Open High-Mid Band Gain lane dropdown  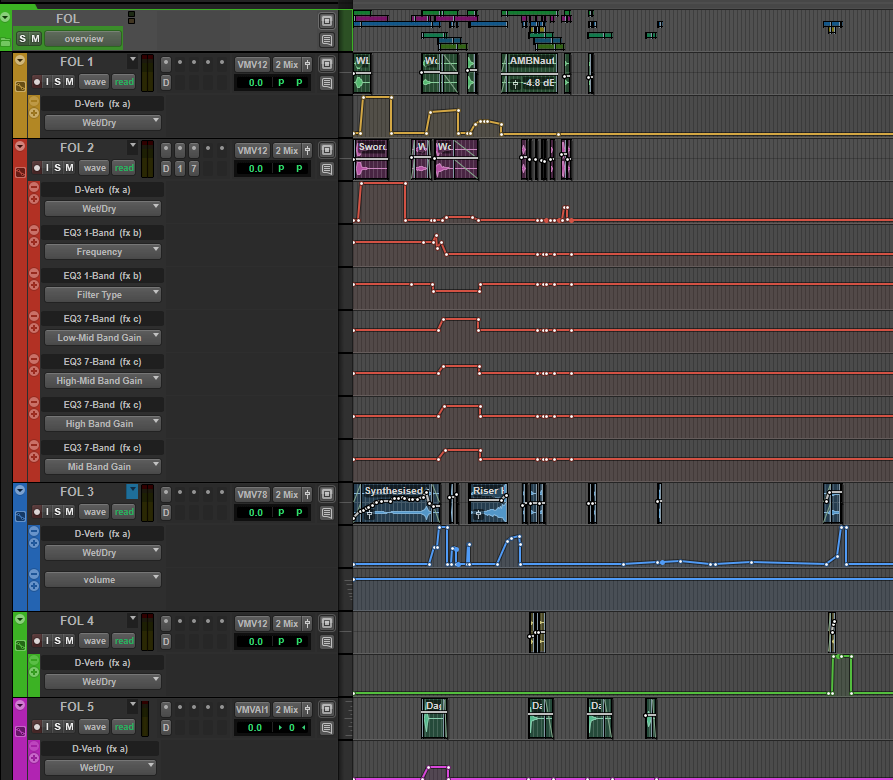point(103,380)
